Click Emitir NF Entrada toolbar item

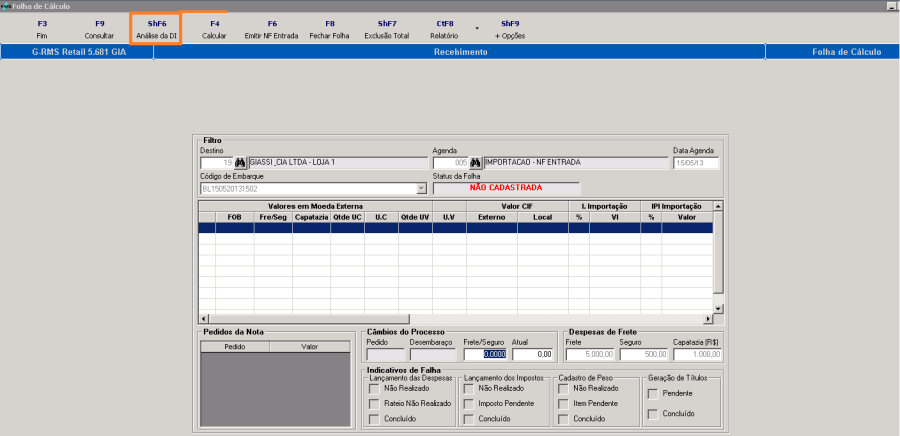(271, 30)
